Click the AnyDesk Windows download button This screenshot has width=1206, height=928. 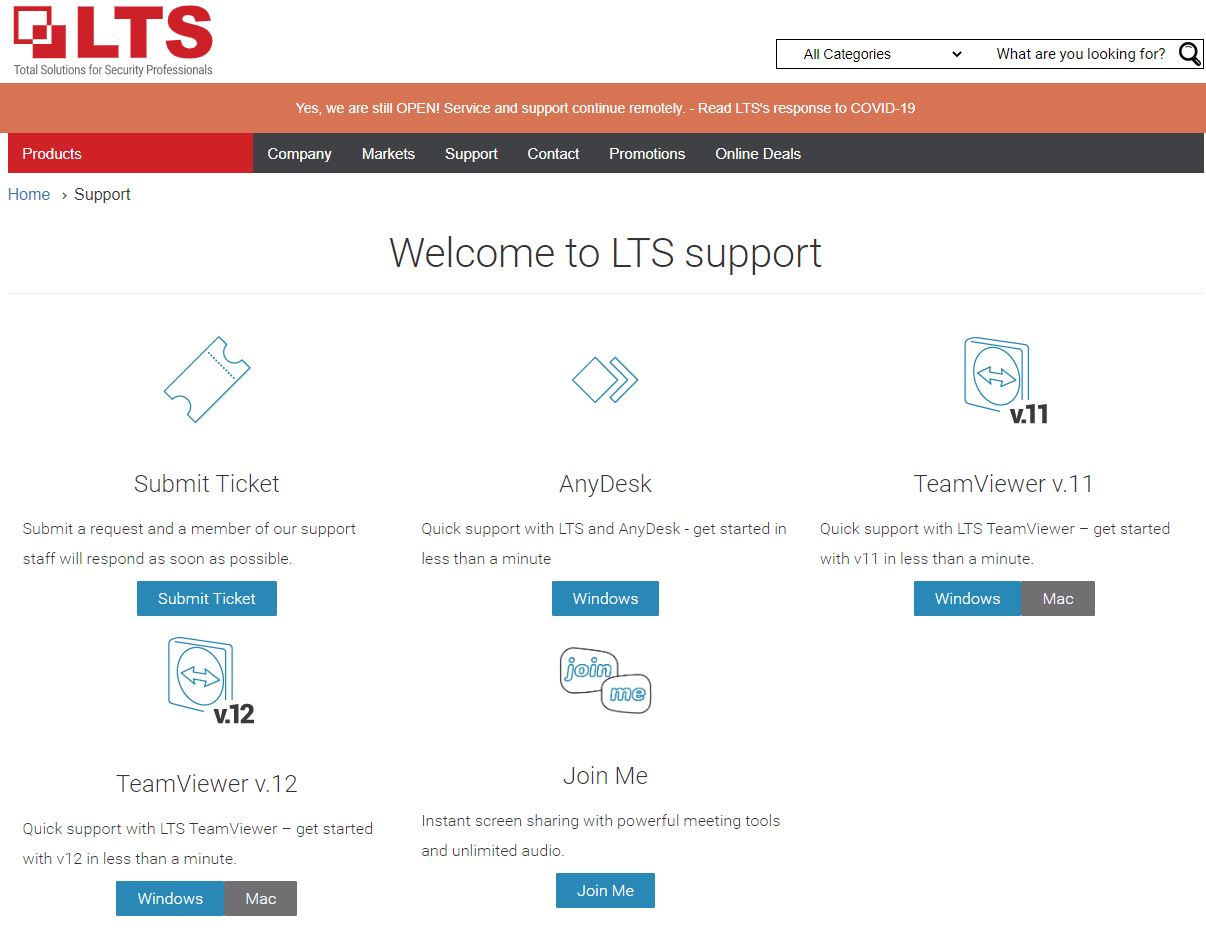coord(605,598)
